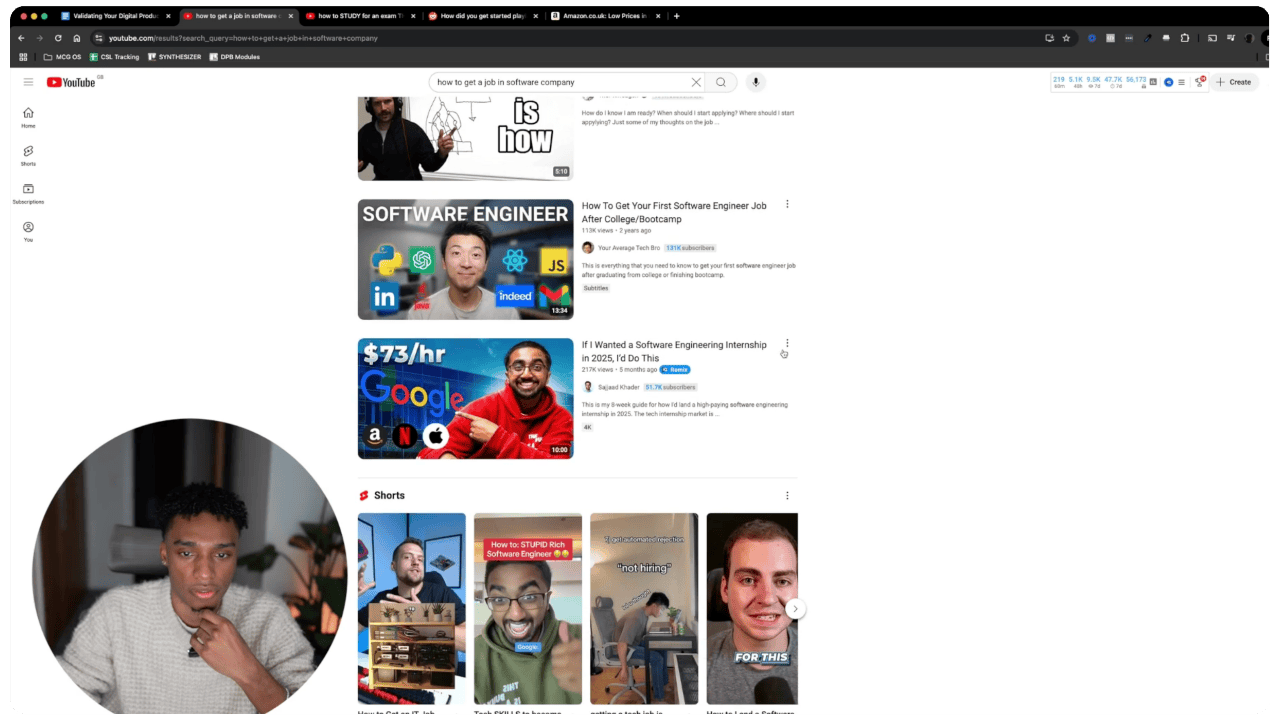1280x720 pixels.
Task: Open If I Wanted a Software Engineering Internship title
Action: pyautogui.click(x=674, y=351)
